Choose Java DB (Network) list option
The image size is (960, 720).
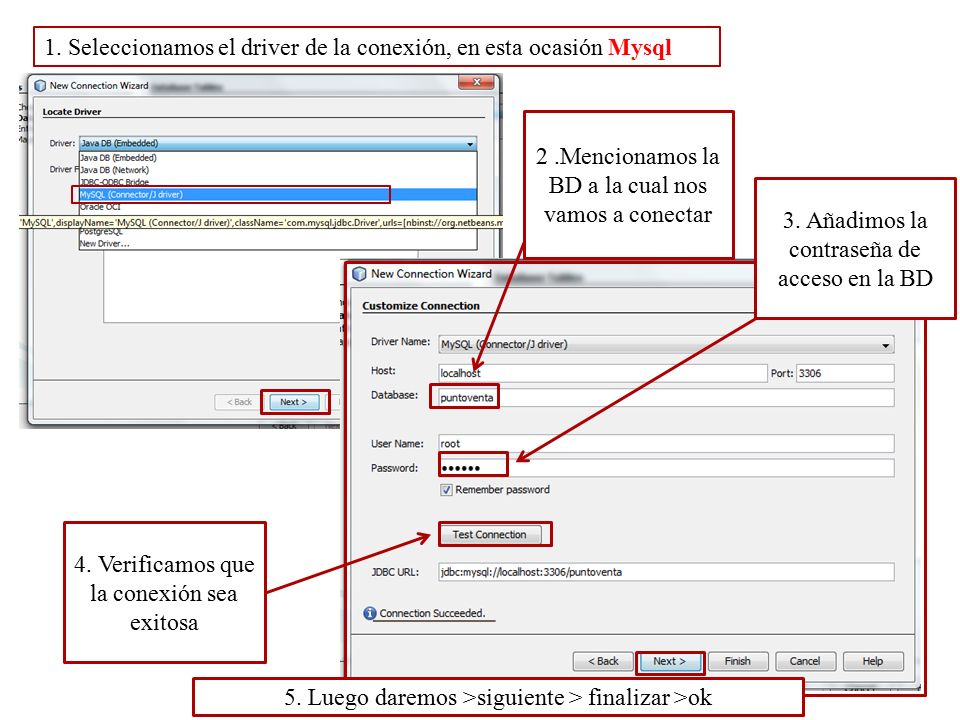tap(278, 170)
